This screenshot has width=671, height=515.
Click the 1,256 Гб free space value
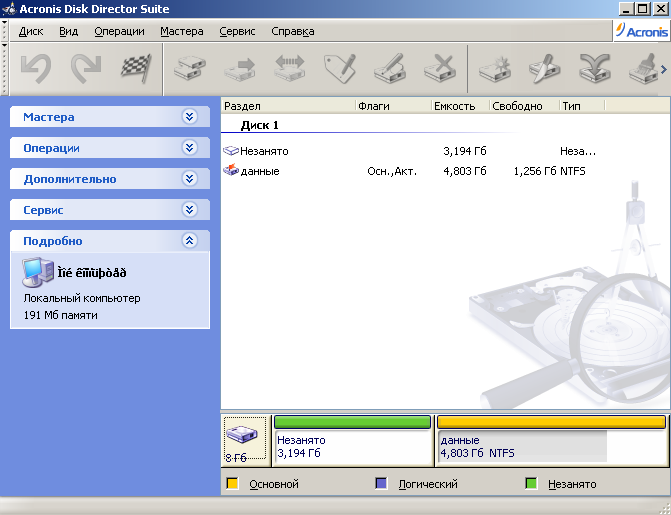535,171
